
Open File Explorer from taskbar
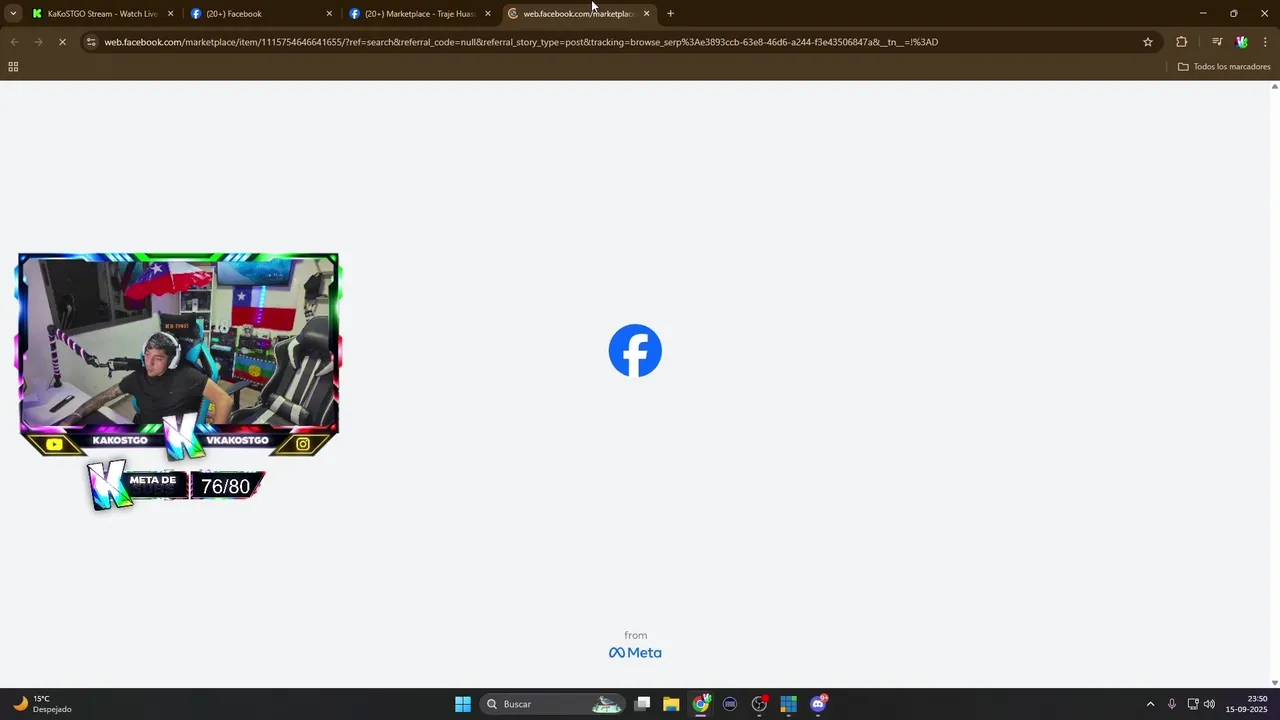pos(671,704)
